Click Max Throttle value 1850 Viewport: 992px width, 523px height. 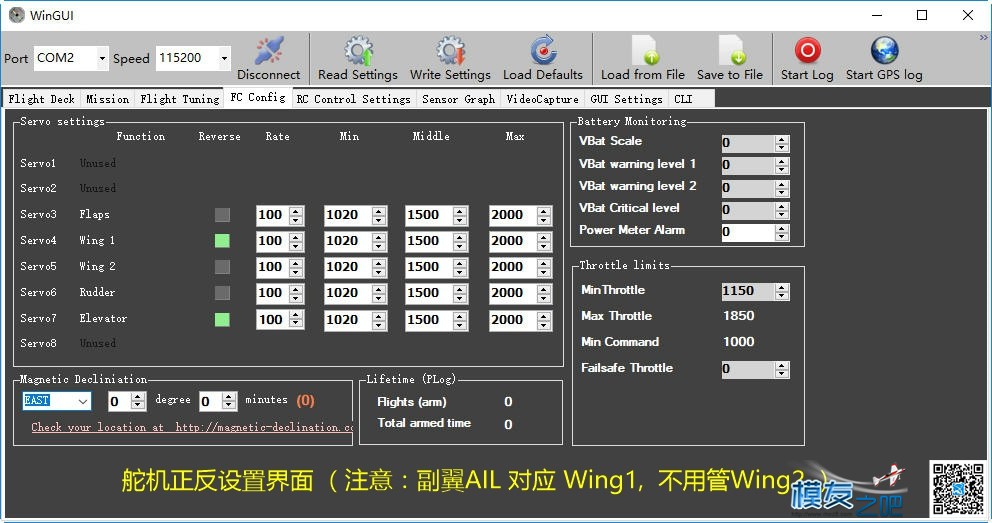tap(738, 316)
